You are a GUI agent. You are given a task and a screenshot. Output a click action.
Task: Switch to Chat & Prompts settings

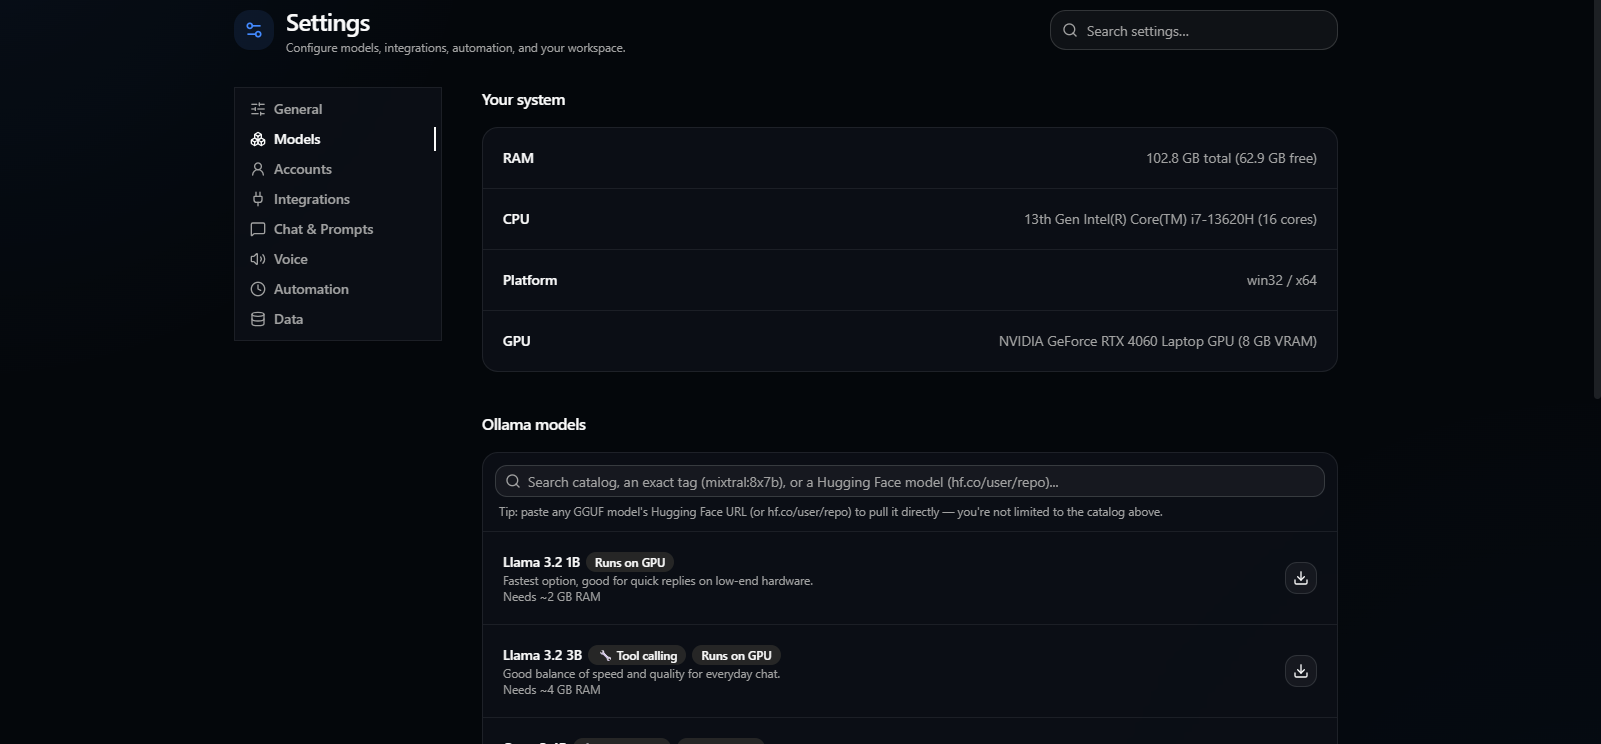click(338, 229)
